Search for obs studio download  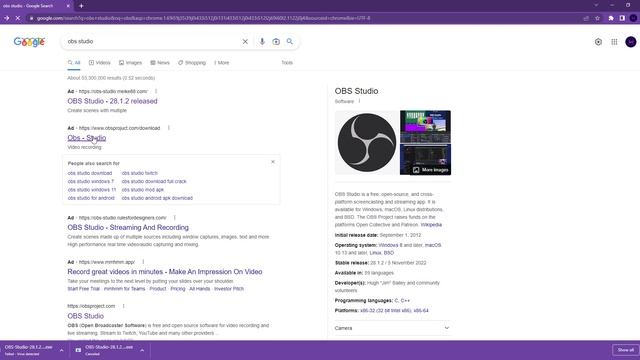pos(90,173)
